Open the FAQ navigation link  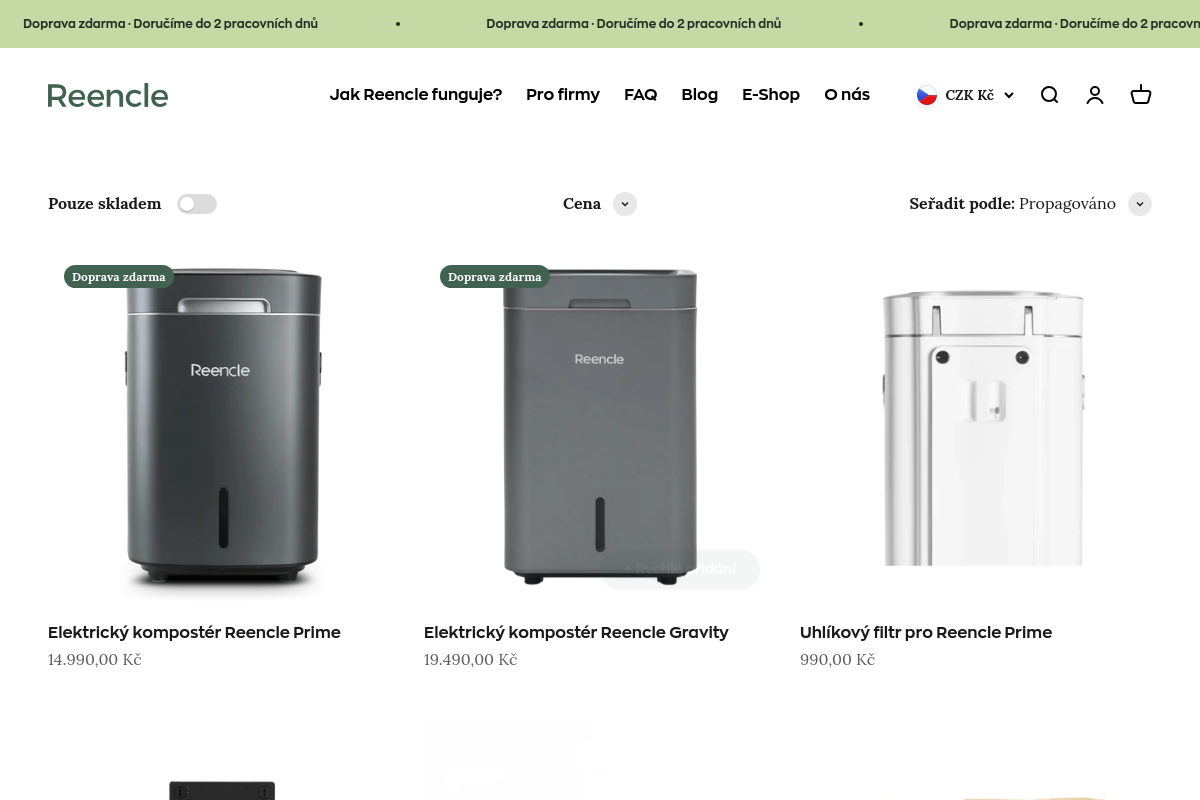click(640, 95)
